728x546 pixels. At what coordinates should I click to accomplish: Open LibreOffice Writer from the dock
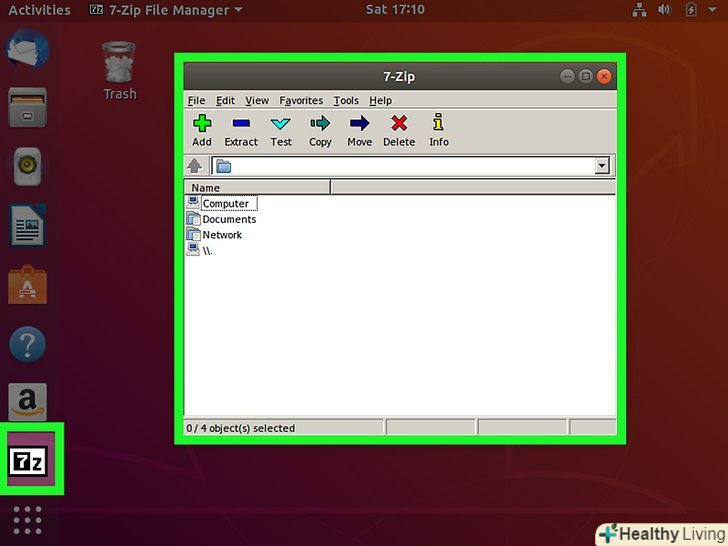point(27,225)
